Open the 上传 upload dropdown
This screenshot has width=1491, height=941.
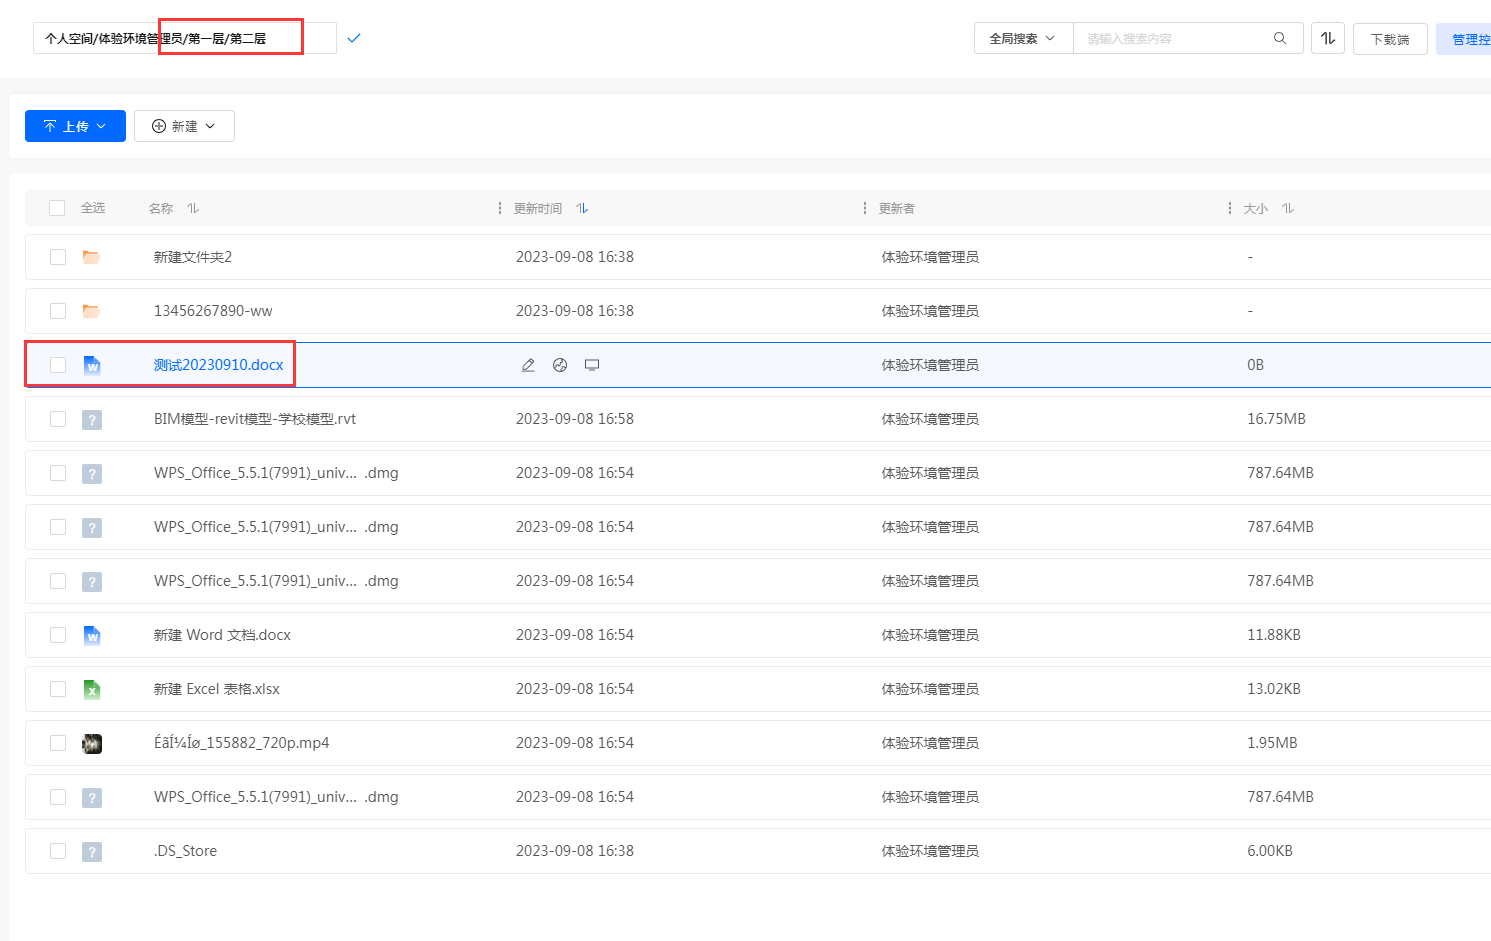[x=75, y=126]
